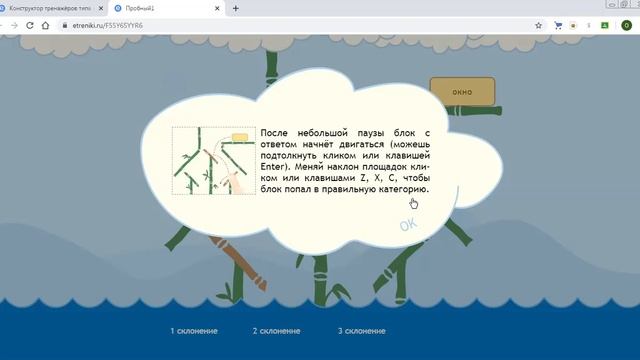The width and height of the screenshot is (640, 360).
Task: Open the green extension icon
Action: (605, 25)
